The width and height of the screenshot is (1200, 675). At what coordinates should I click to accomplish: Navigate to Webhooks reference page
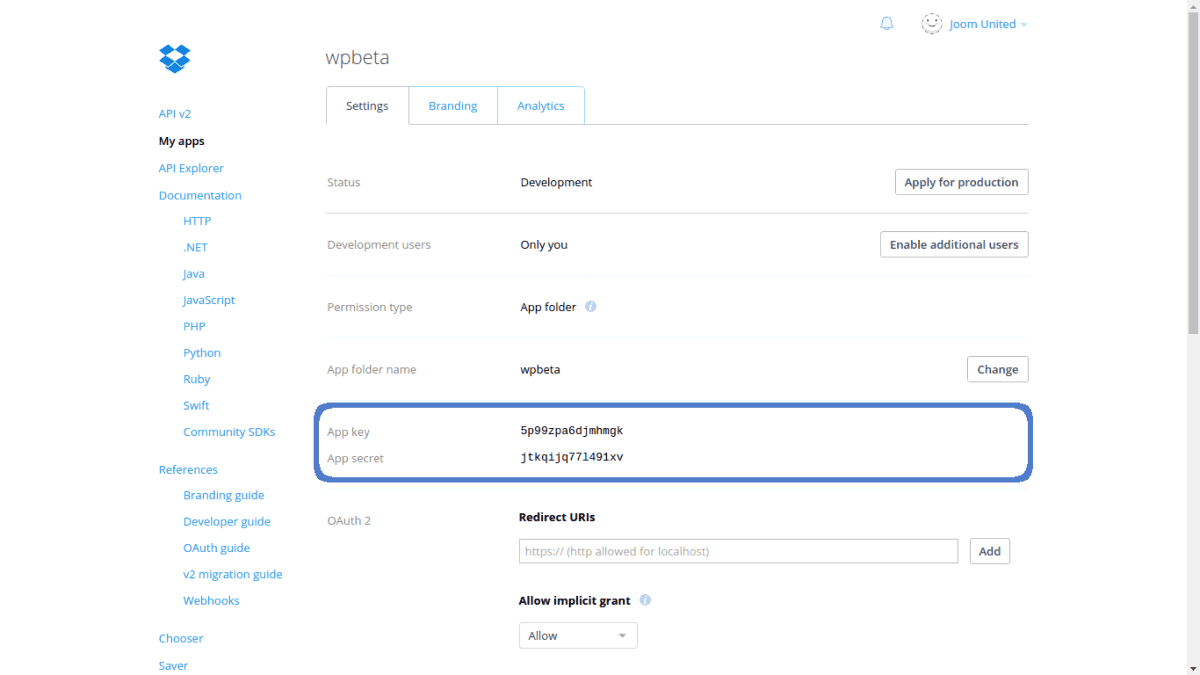(211, 601)
